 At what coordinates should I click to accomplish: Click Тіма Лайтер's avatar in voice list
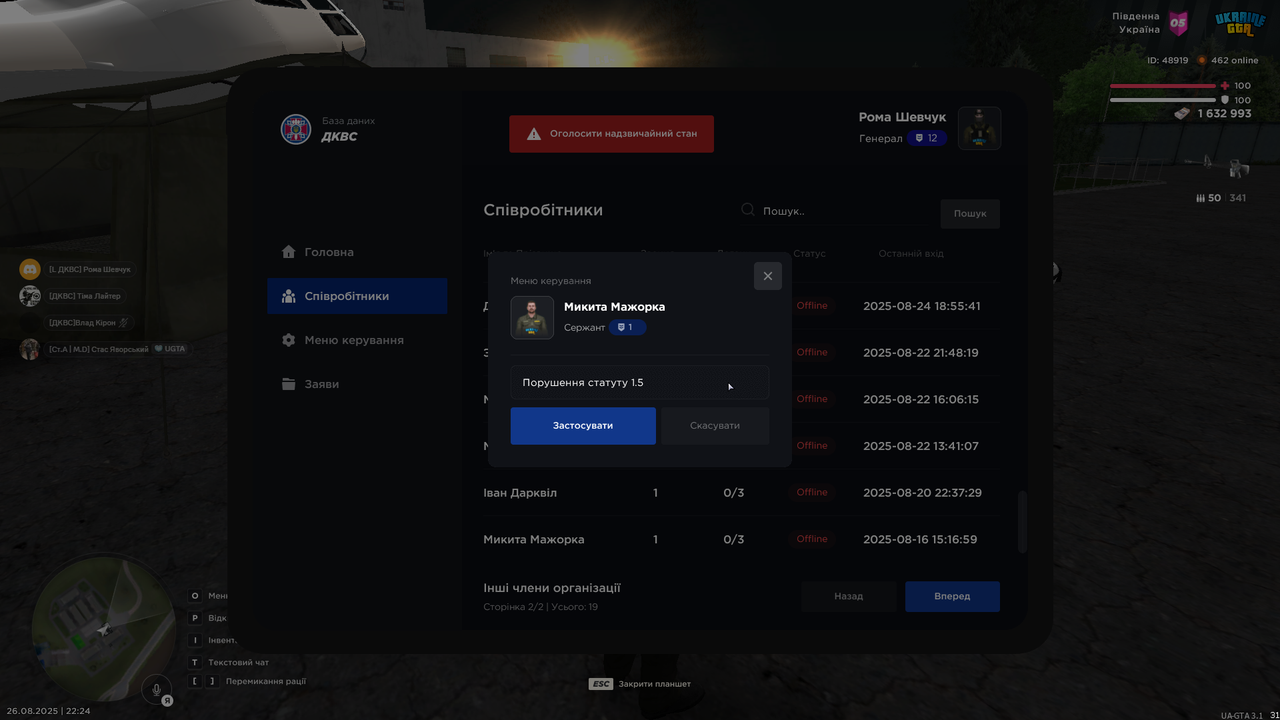pyautogui.click(x=30, y=296)
